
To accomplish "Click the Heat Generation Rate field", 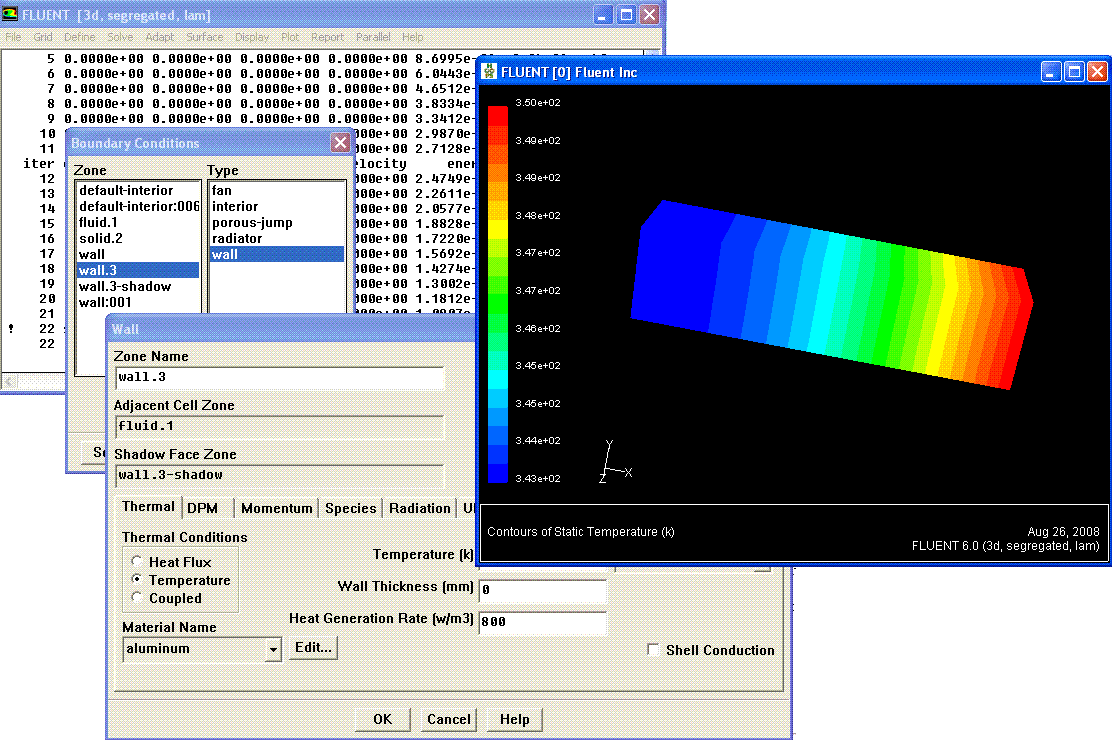I will click(x=543, y=622).
